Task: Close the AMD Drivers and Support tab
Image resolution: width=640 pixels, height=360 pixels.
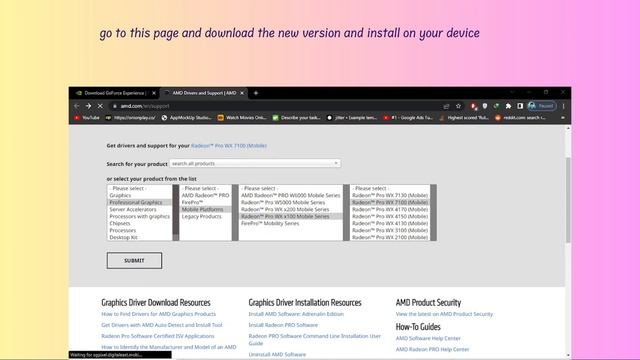Action: pyautogui.click(x=242, y=93)
